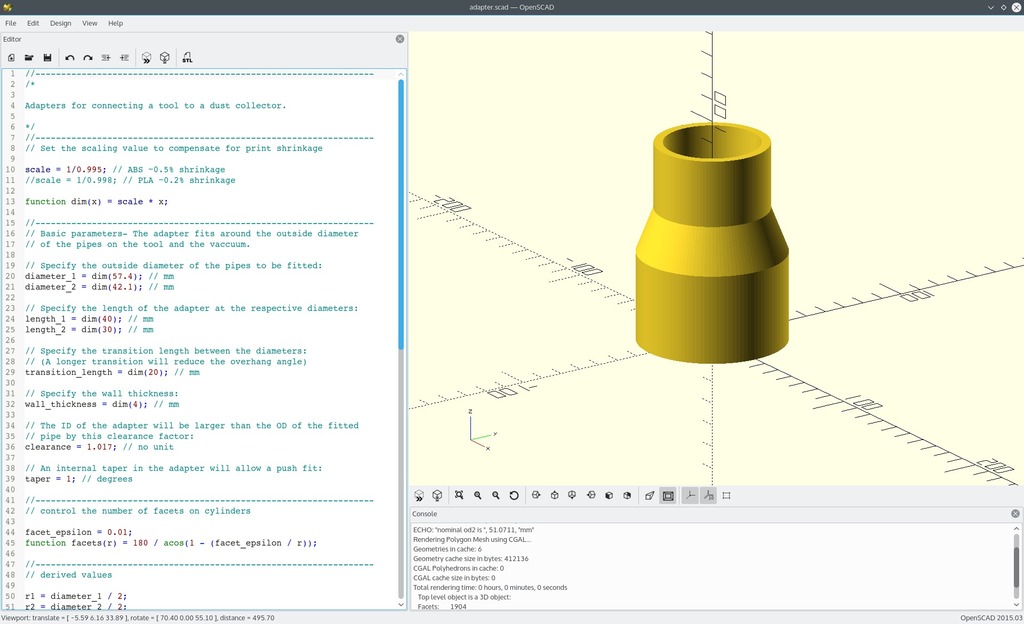Click the editor's vertical scrollbar

coord(402,210)
